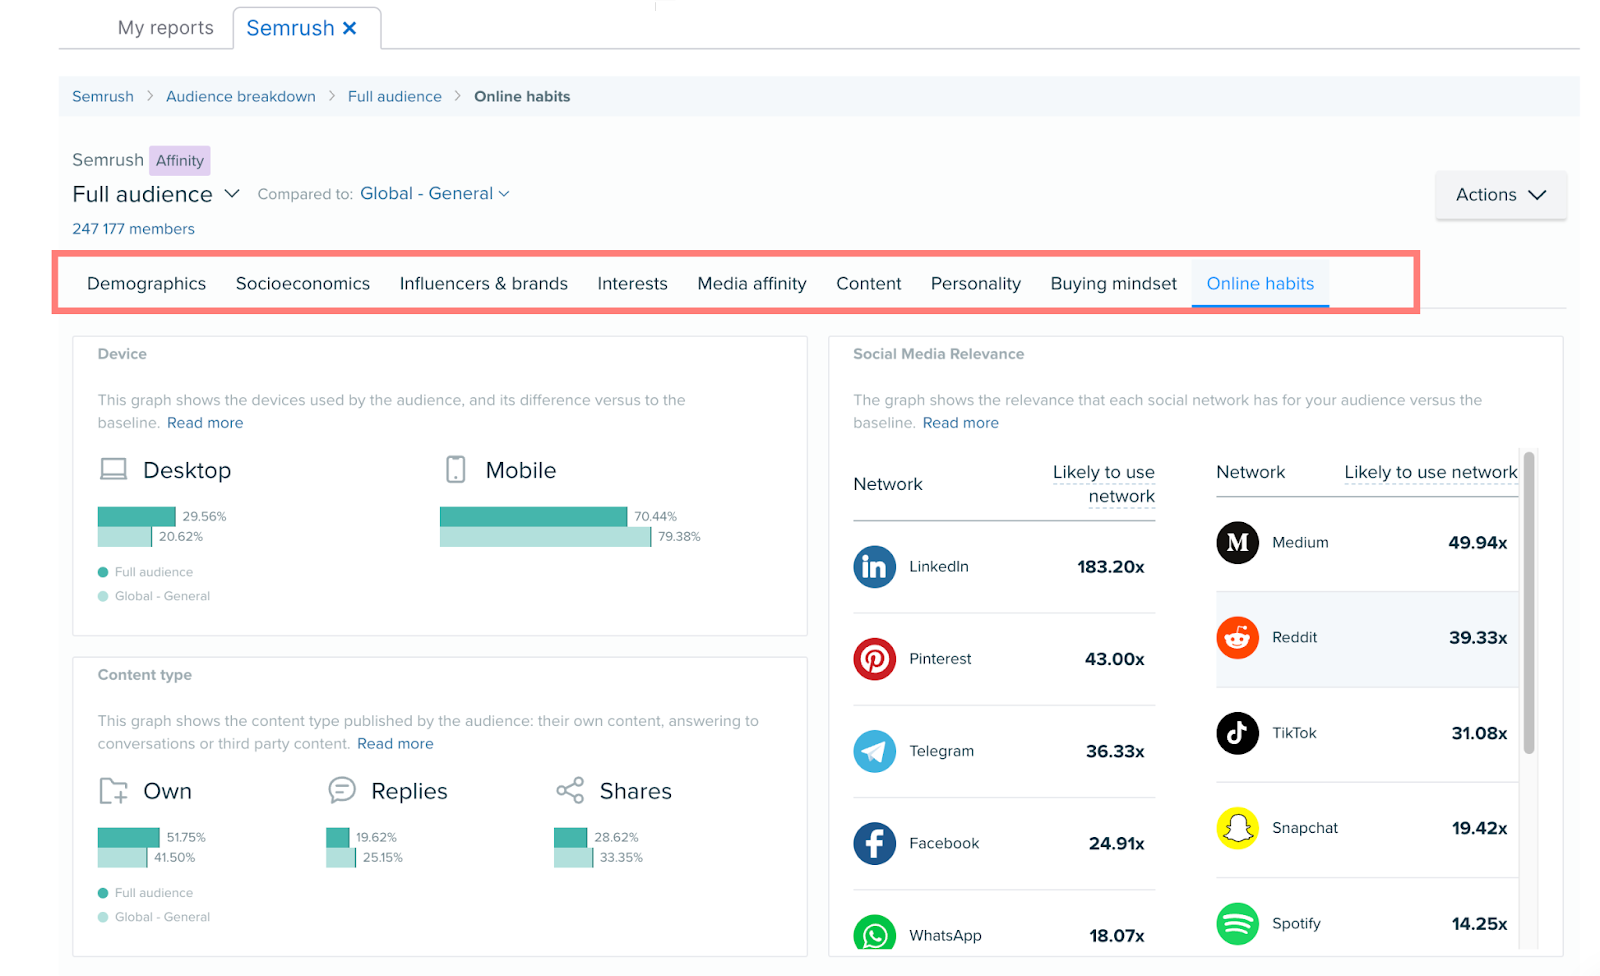Switch to My reports tab
The height and width of the screenshot is (976, 1600).
(x=166, y=28)
